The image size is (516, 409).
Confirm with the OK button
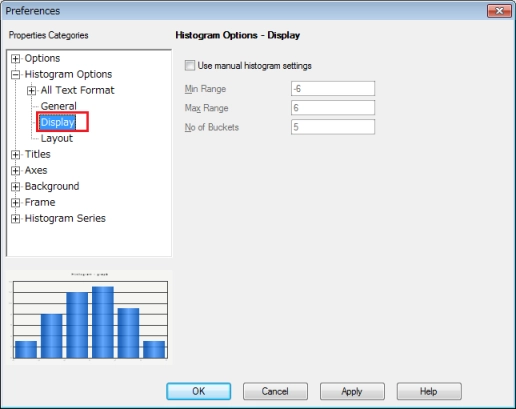(199, 391)
